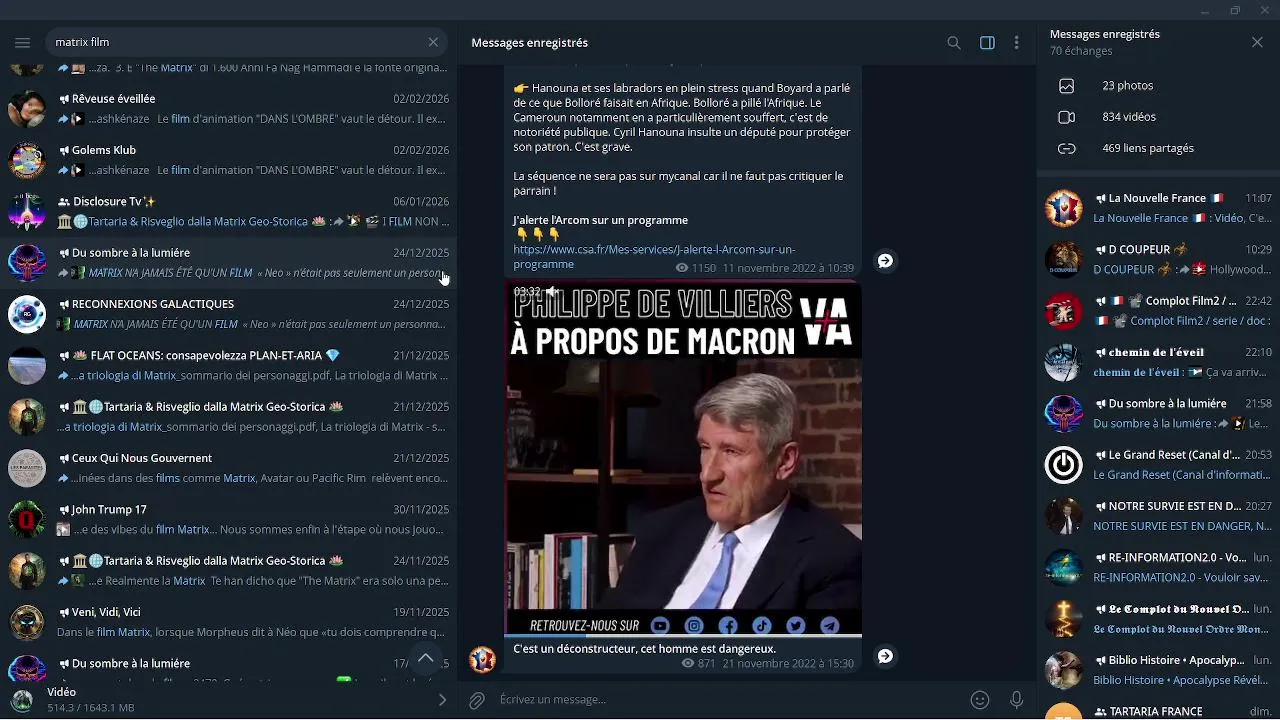The image size is (1280, 720).
Task: Click the John Trump 17 avatar
Action: pos(27,519)
